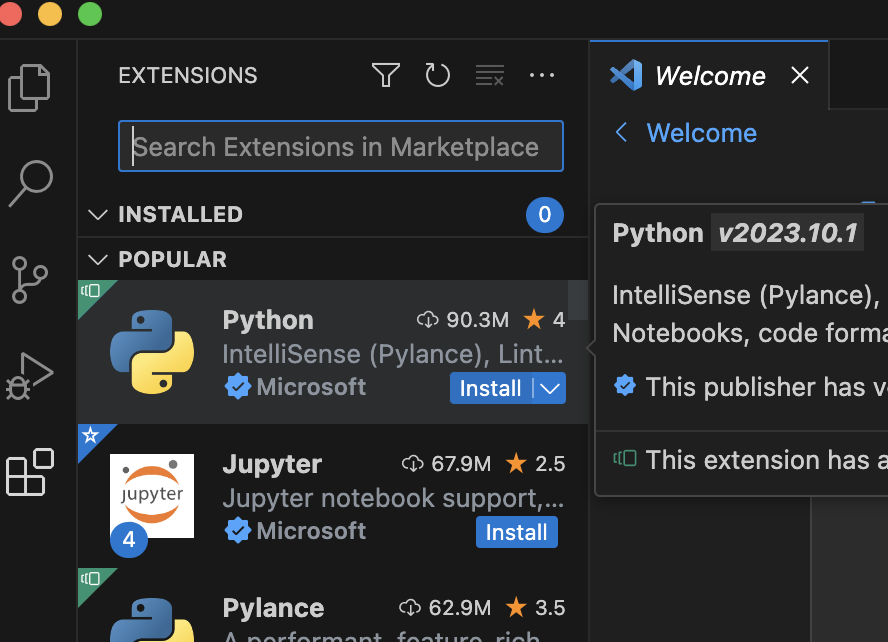Click Python download count cloud icon
Screen dimensions: 888x642
[x=428, y=320]
